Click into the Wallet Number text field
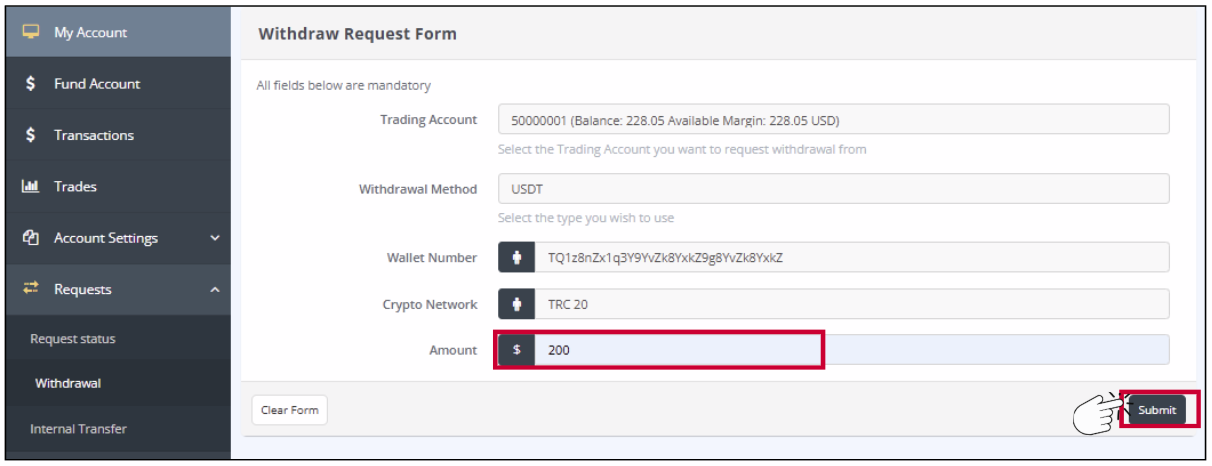 tap(850, 258)
